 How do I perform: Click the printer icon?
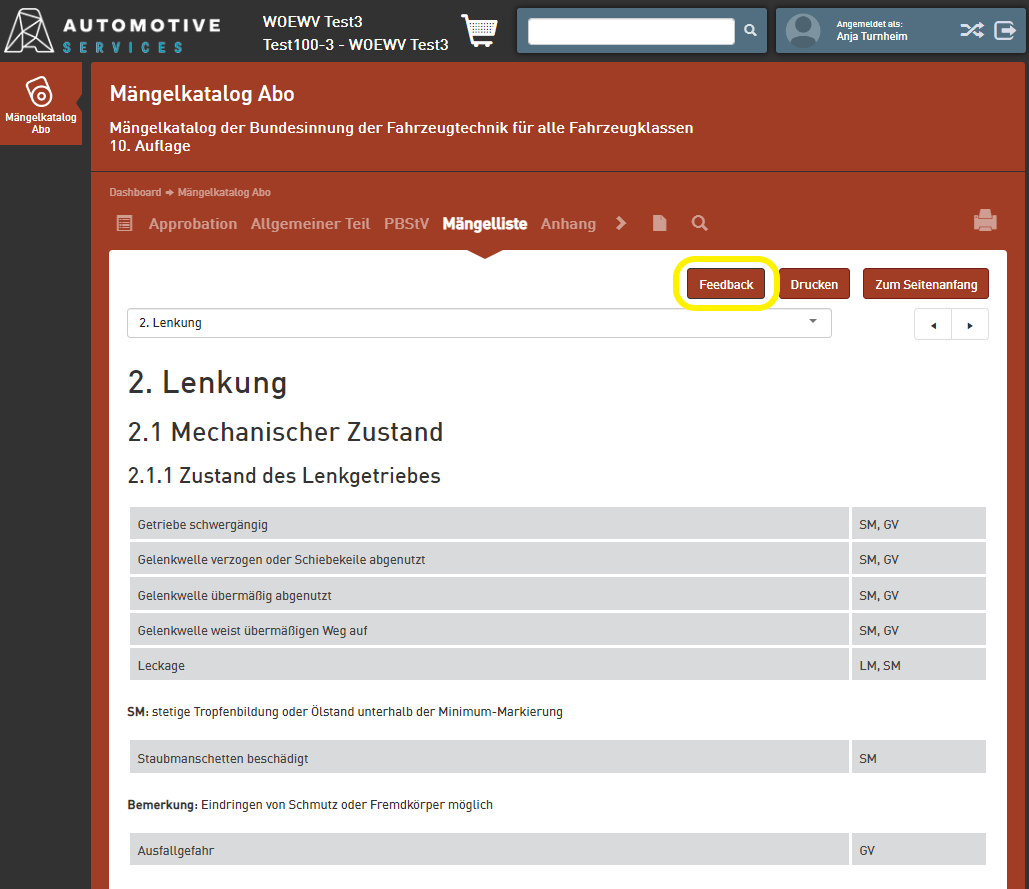(x=985, y=221)
